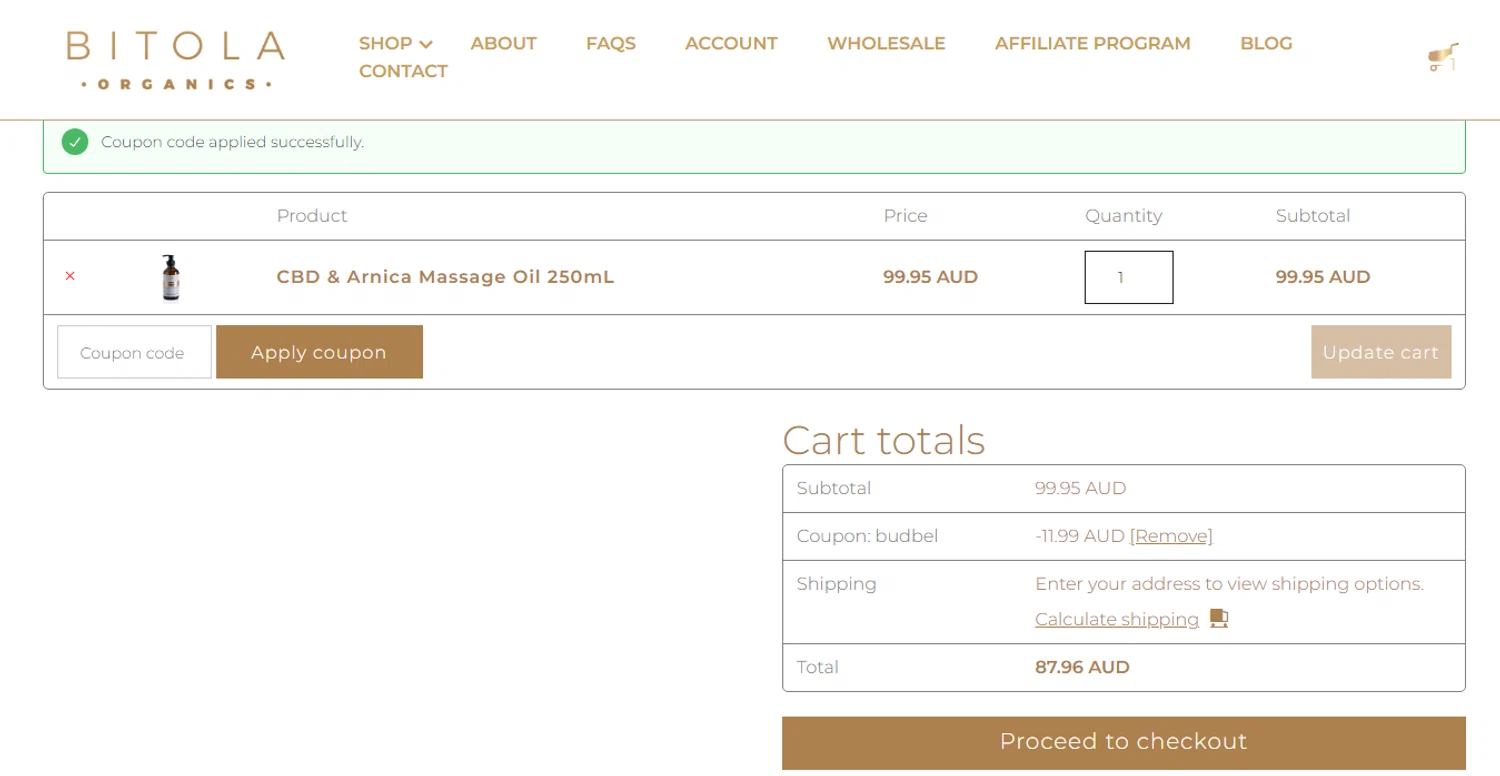Click the Cart totals heading
The height and width of the screenshot is (776, 1500).
click(884, 440)
